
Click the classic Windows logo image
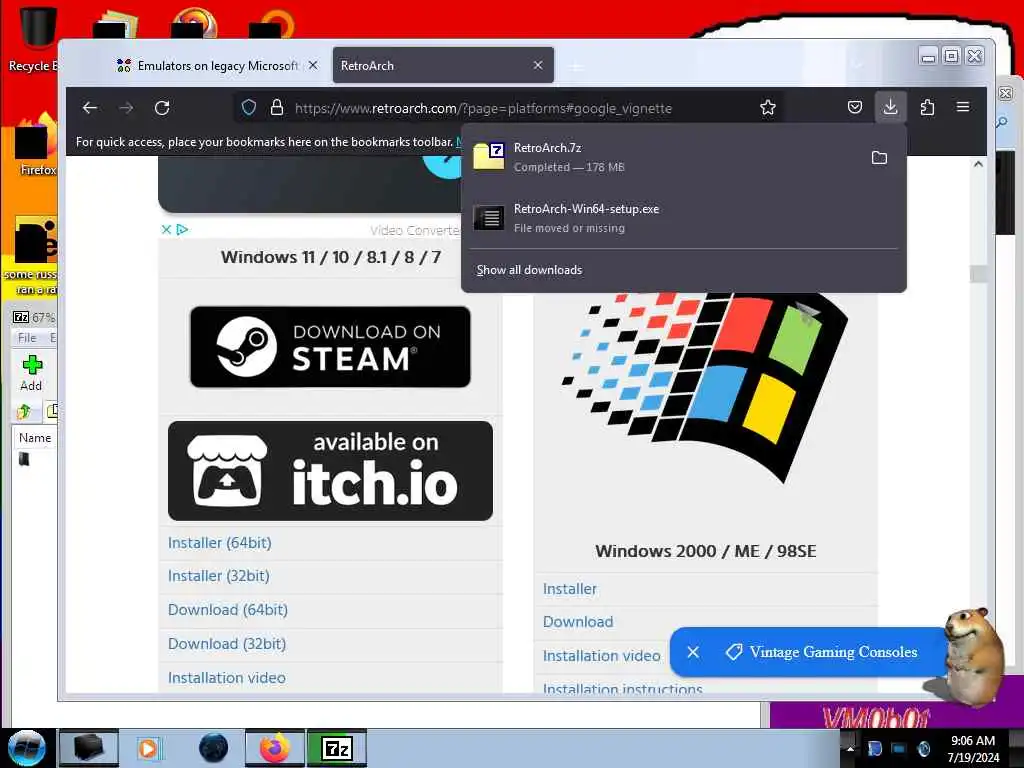click(x=705, y=387)
